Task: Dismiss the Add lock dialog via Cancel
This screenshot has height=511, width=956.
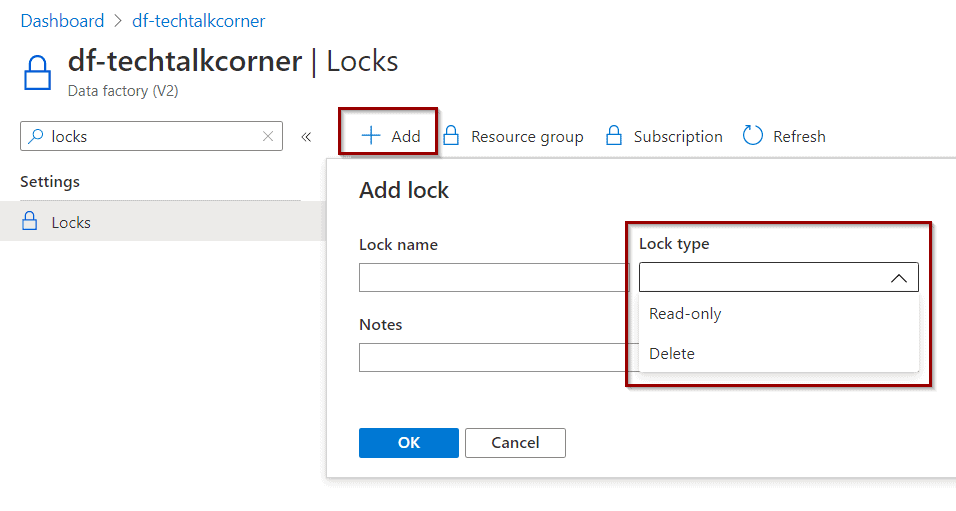Action: click(515, 443)
